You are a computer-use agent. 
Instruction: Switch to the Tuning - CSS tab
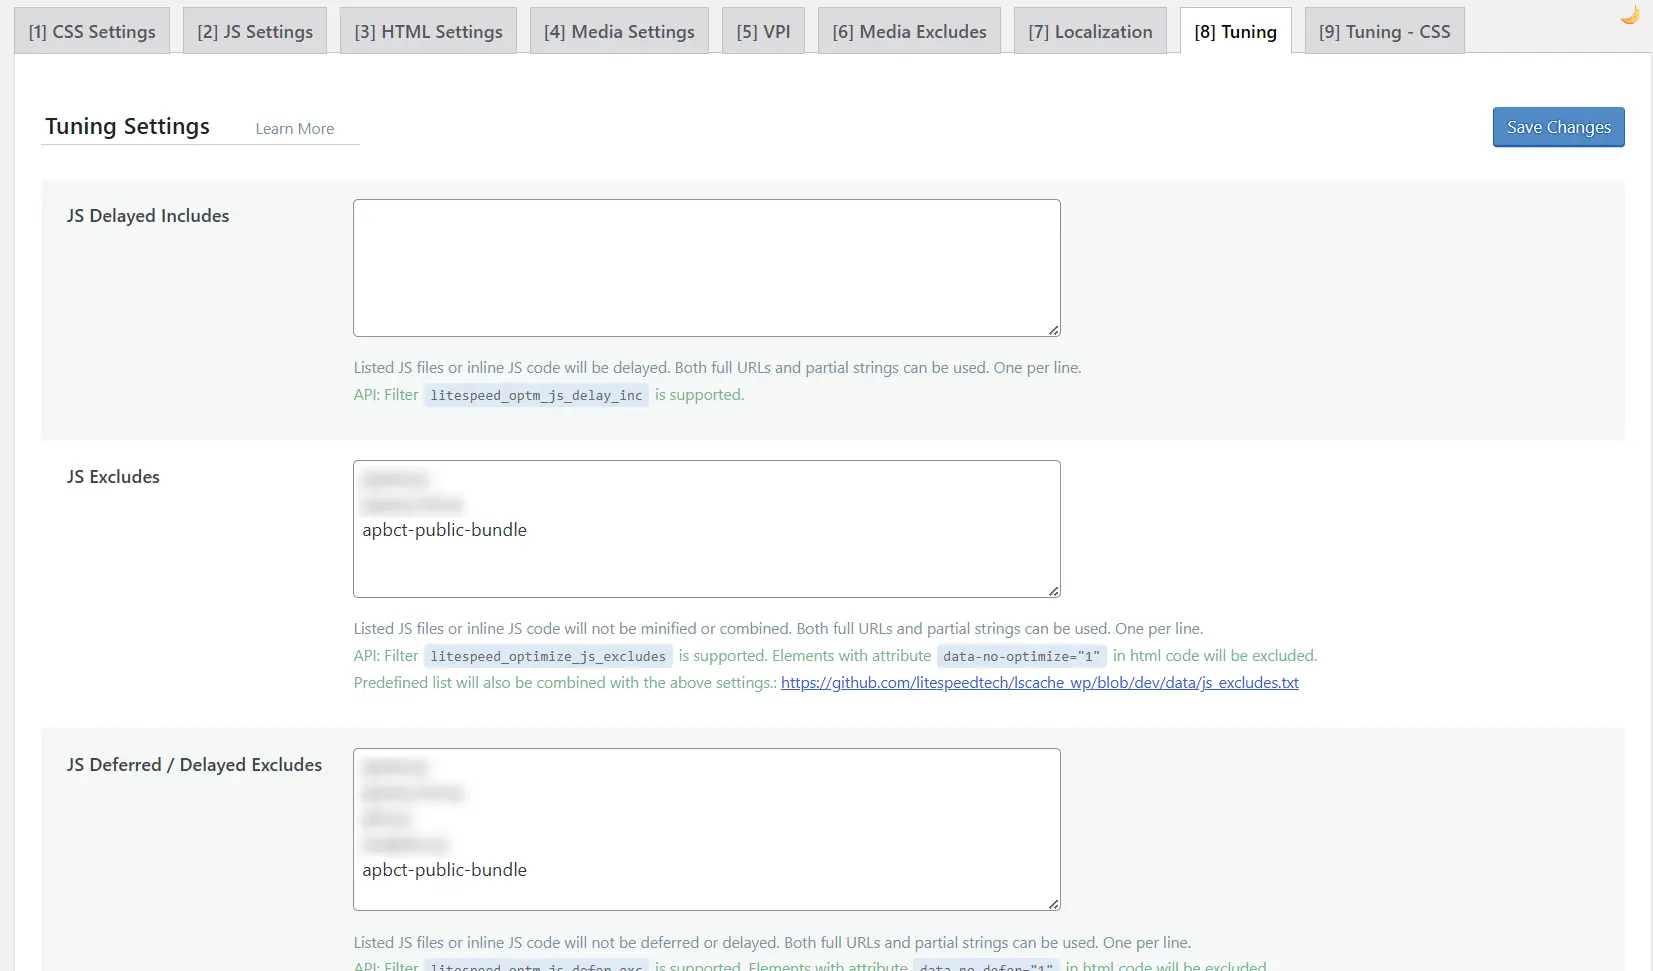tap(1384, 32)
